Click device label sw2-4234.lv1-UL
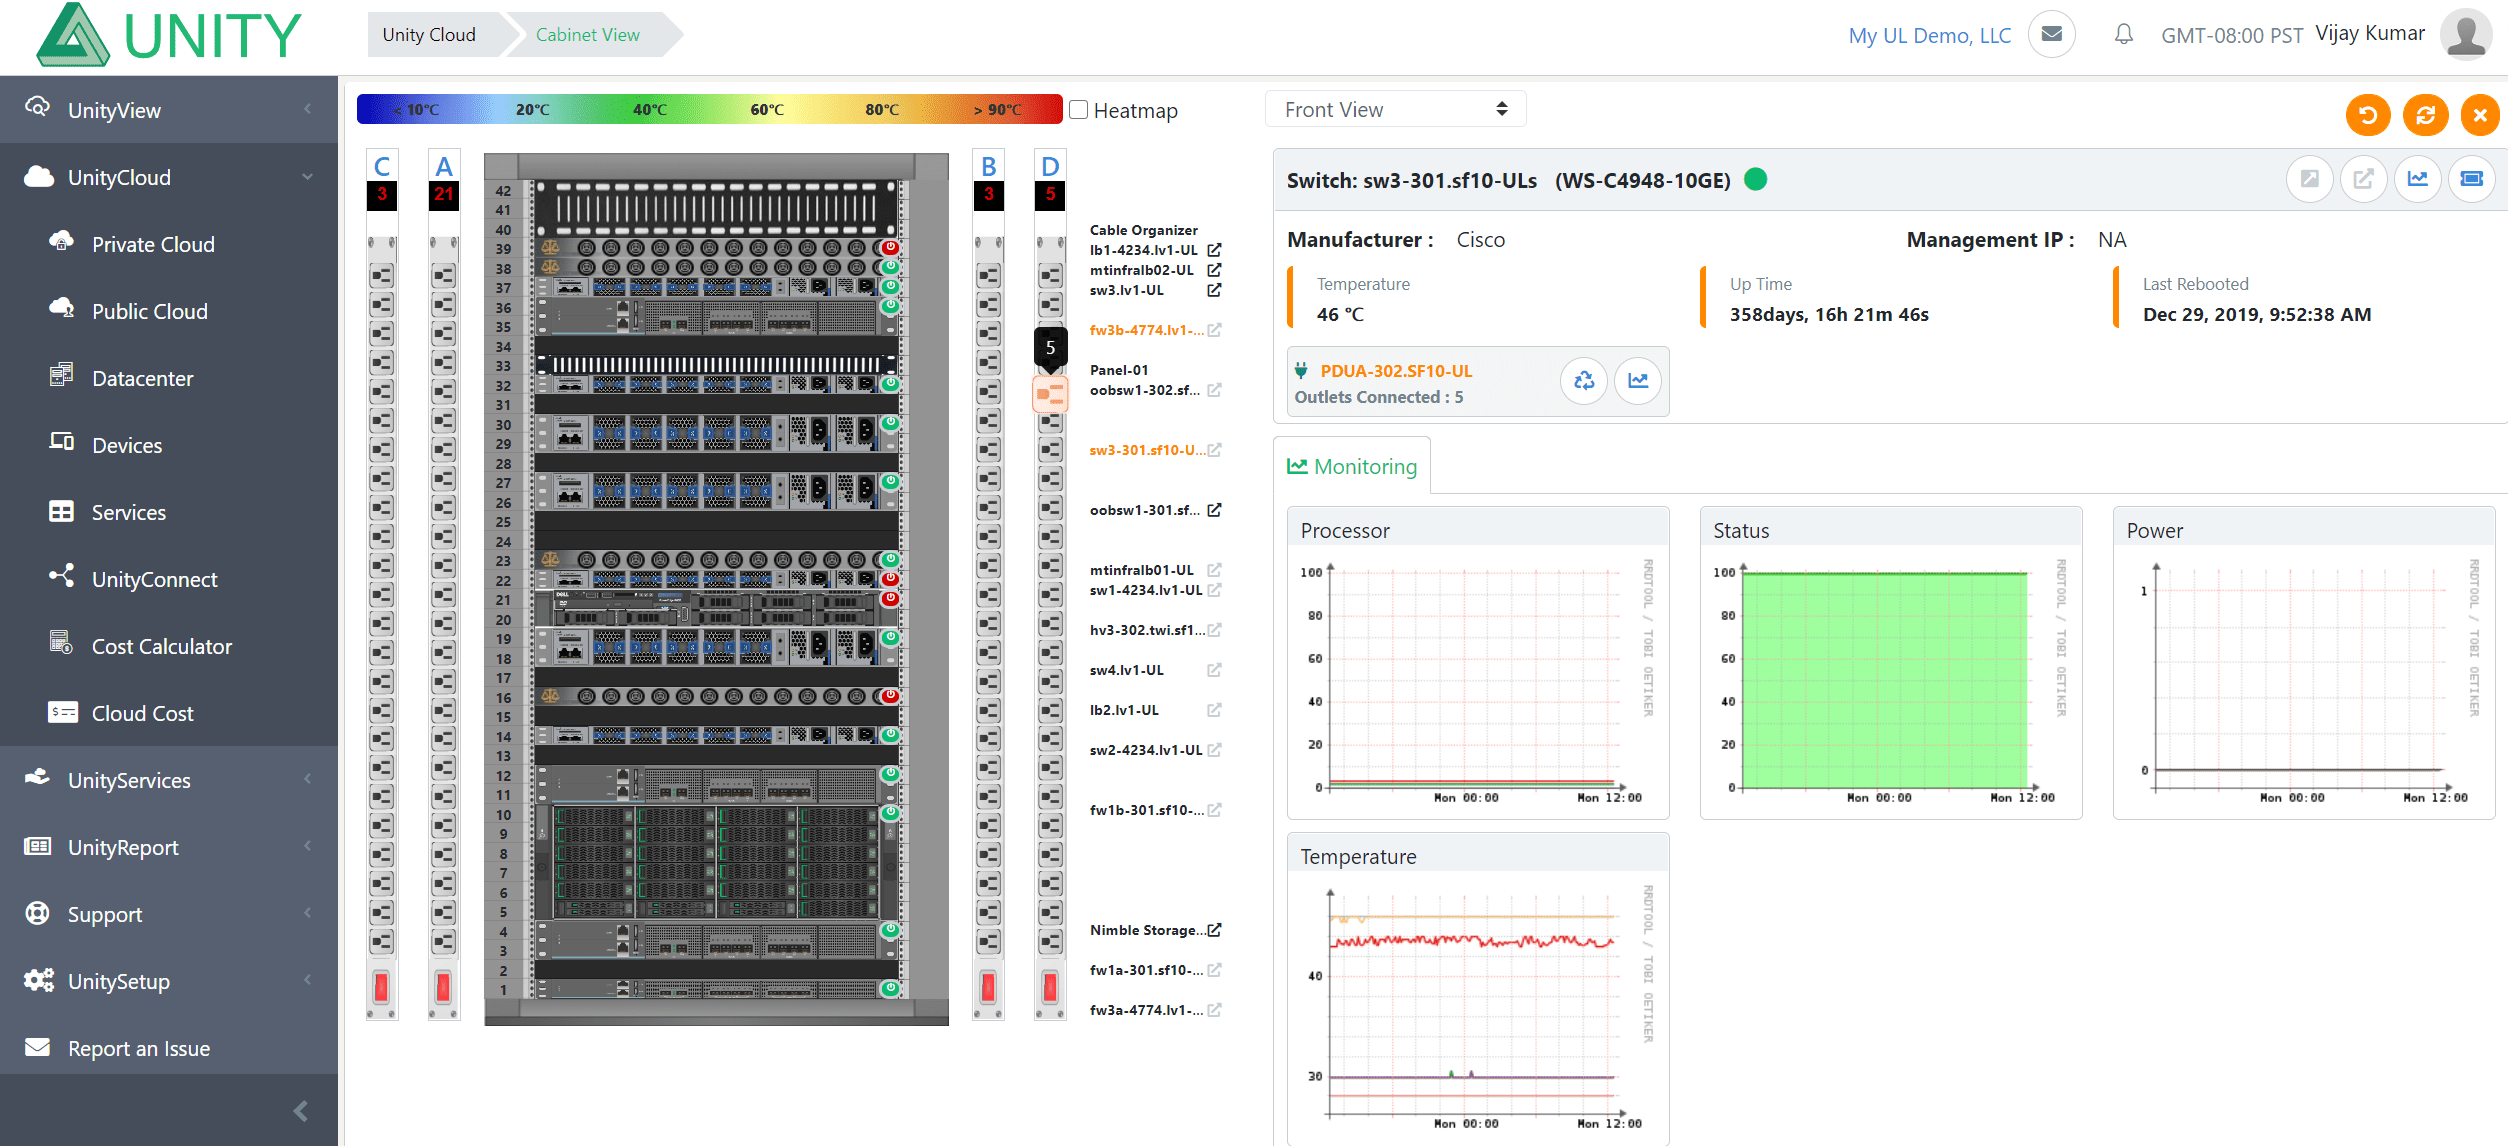 click(x=1146, y=750)
